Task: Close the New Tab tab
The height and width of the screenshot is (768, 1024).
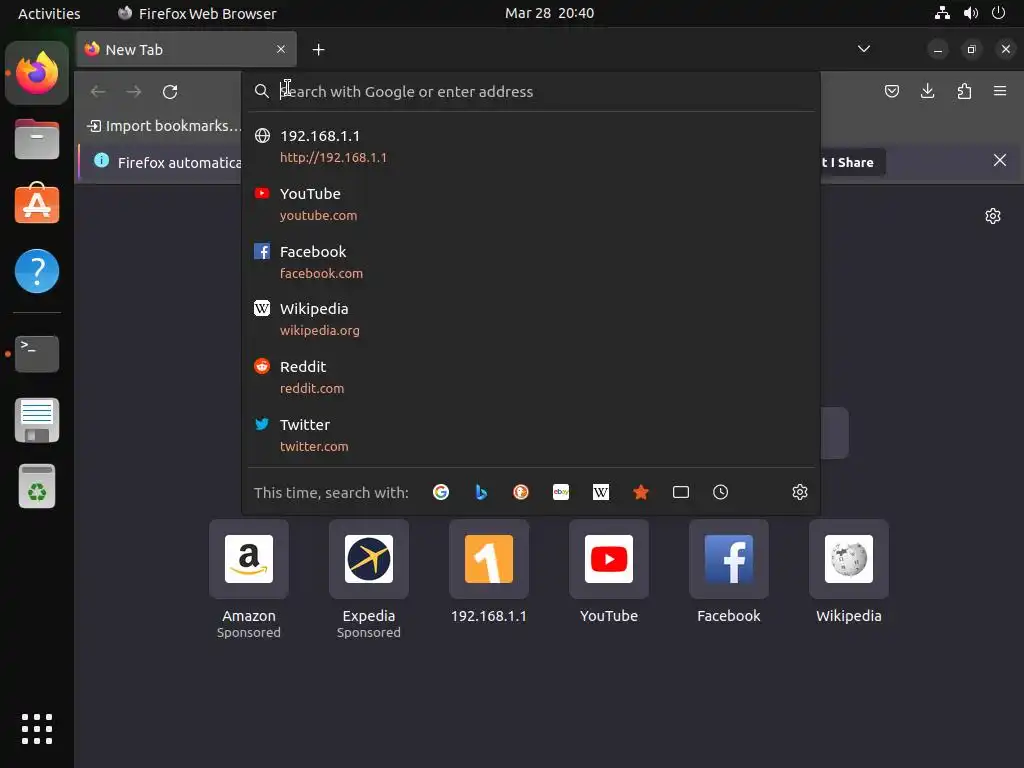Action: (281, 50)
